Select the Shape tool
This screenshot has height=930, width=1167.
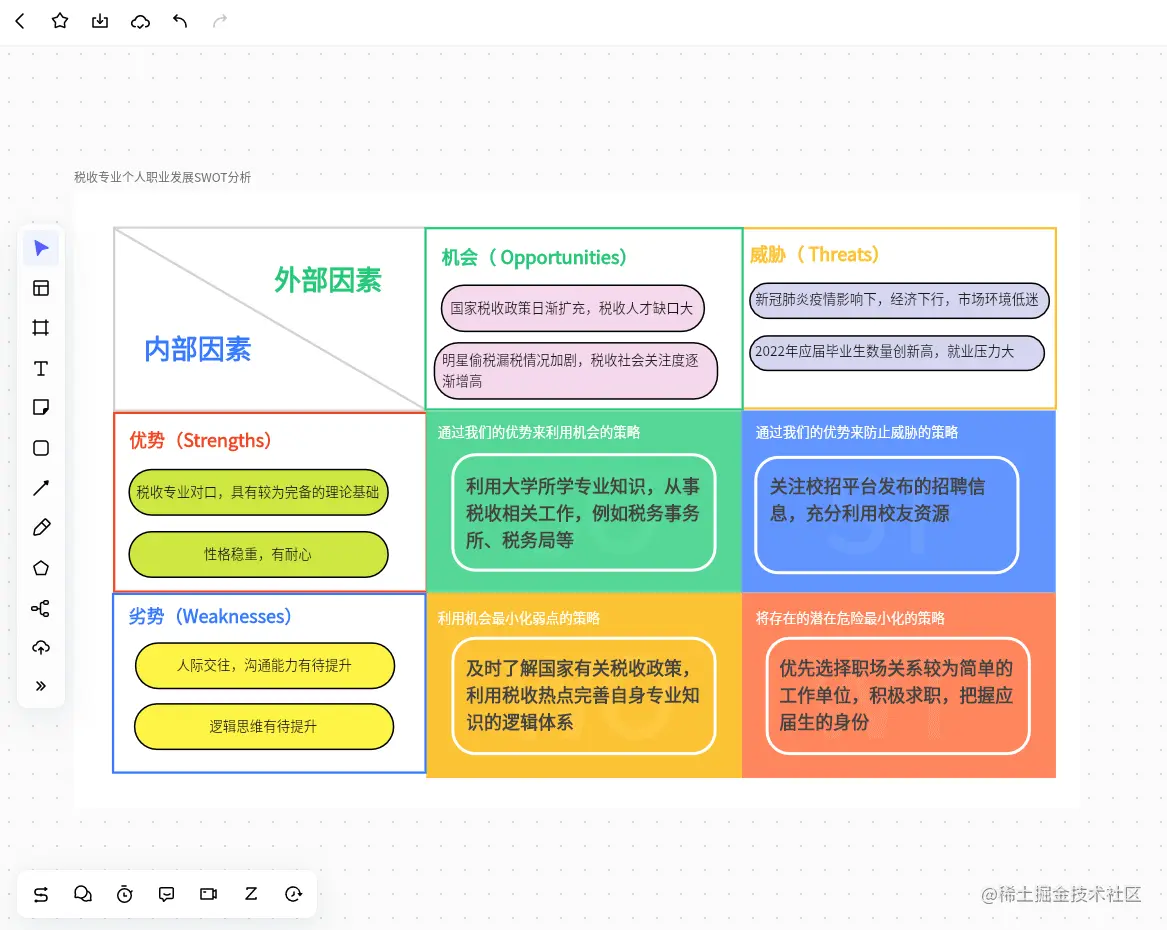coord(41,448)
